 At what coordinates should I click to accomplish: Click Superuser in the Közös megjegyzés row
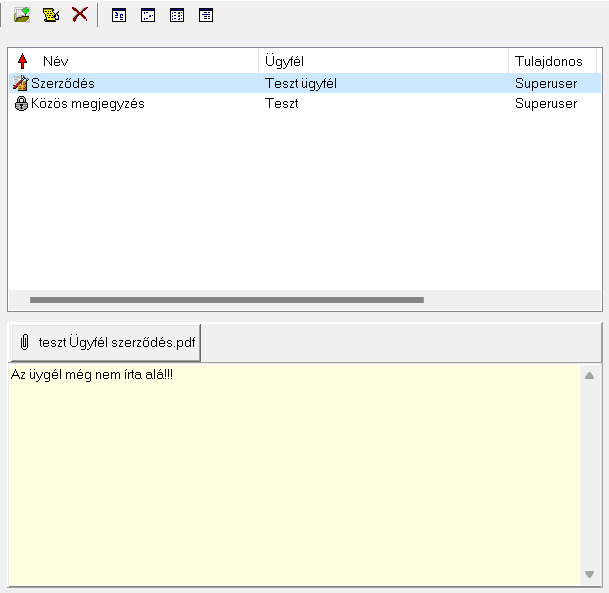[546, 104]
